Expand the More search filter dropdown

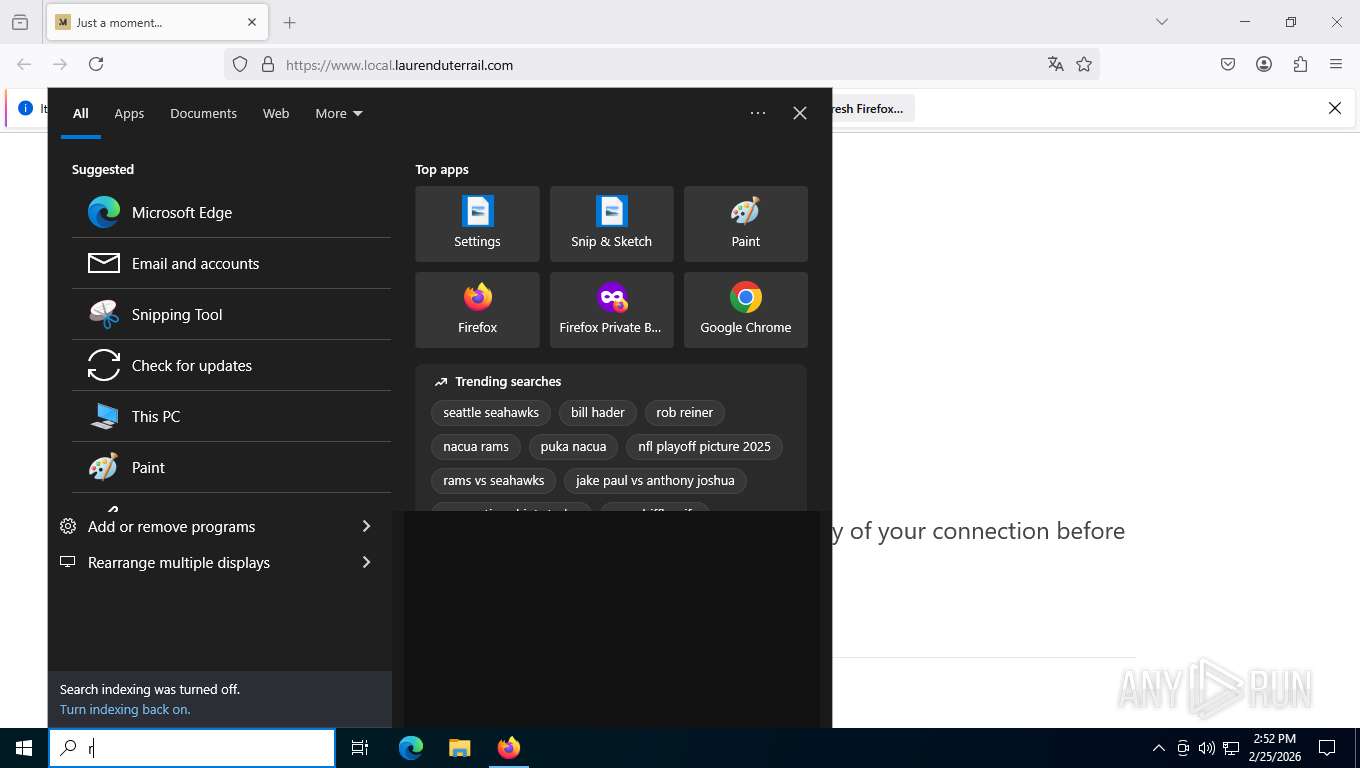(339, 113)
